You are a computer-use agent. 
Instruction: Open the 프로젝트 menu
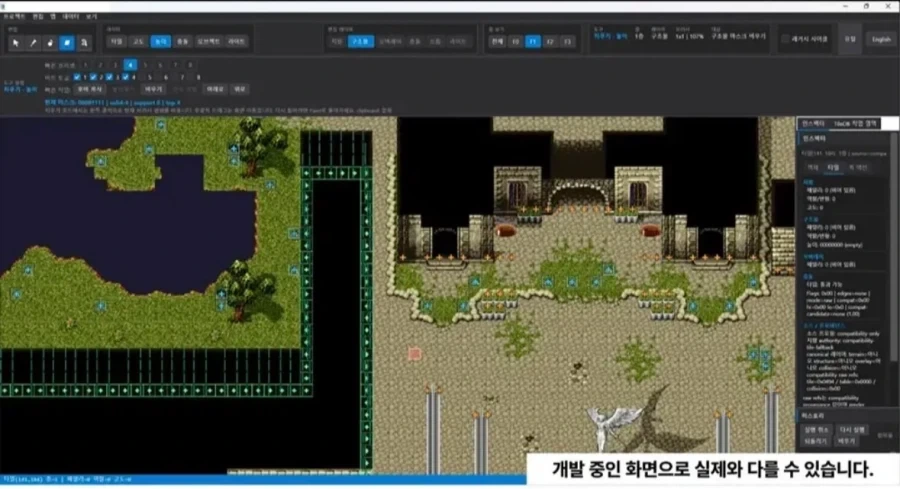(x=14, y=17)
